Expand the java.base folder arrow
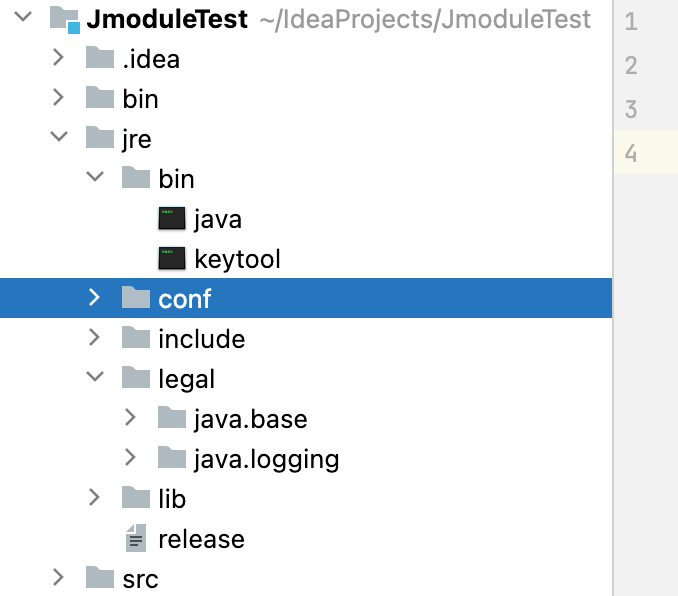This screenshot has width=678, height=596. tap(130, 418)
